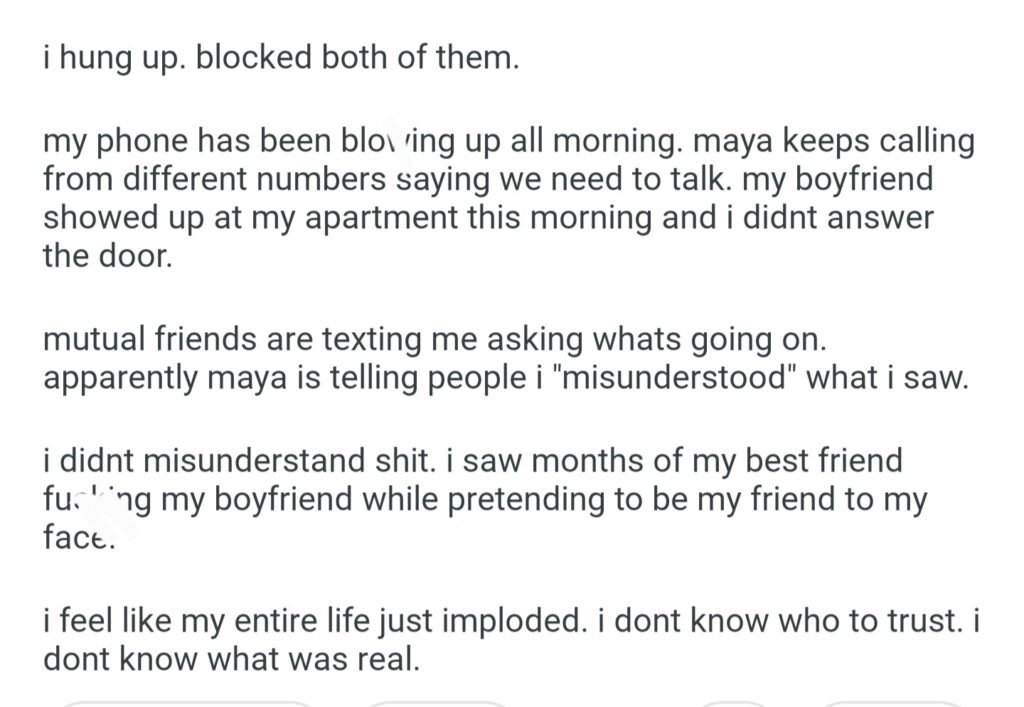This screenshot has height=707, width=1024.
Task: Click the phrase "i didnt answer"
Action: coord(828,217)
